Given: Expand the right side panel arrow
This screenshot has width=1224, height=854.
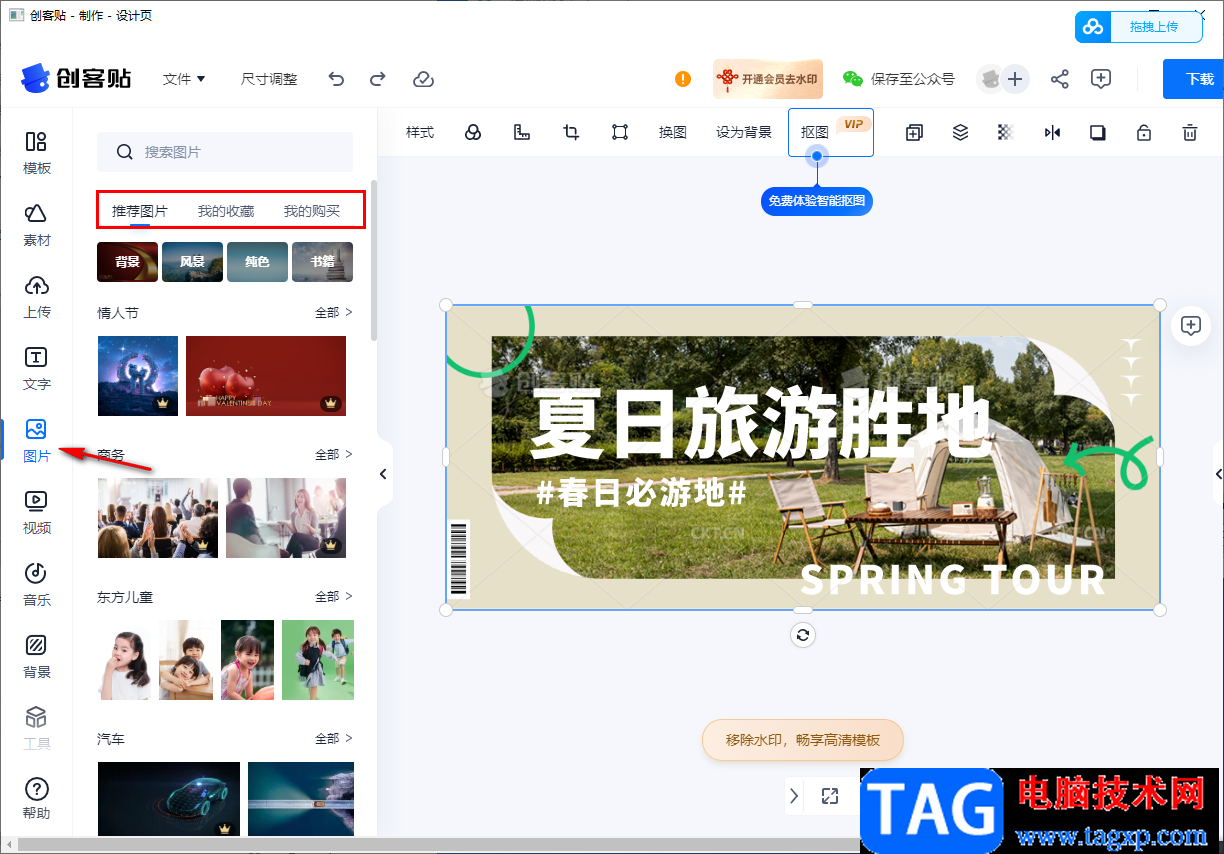Looking at the screenshot, I should point(1218,475).
